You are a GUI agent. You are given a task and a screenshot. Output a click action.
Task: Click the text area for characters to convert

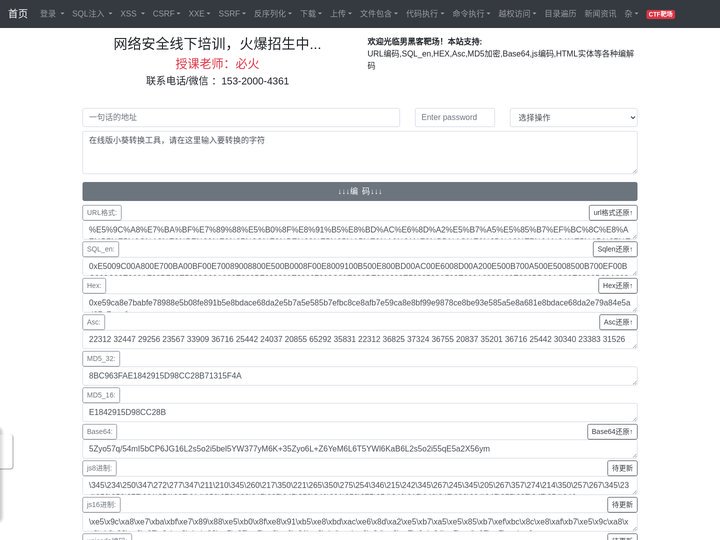point(360,152)
